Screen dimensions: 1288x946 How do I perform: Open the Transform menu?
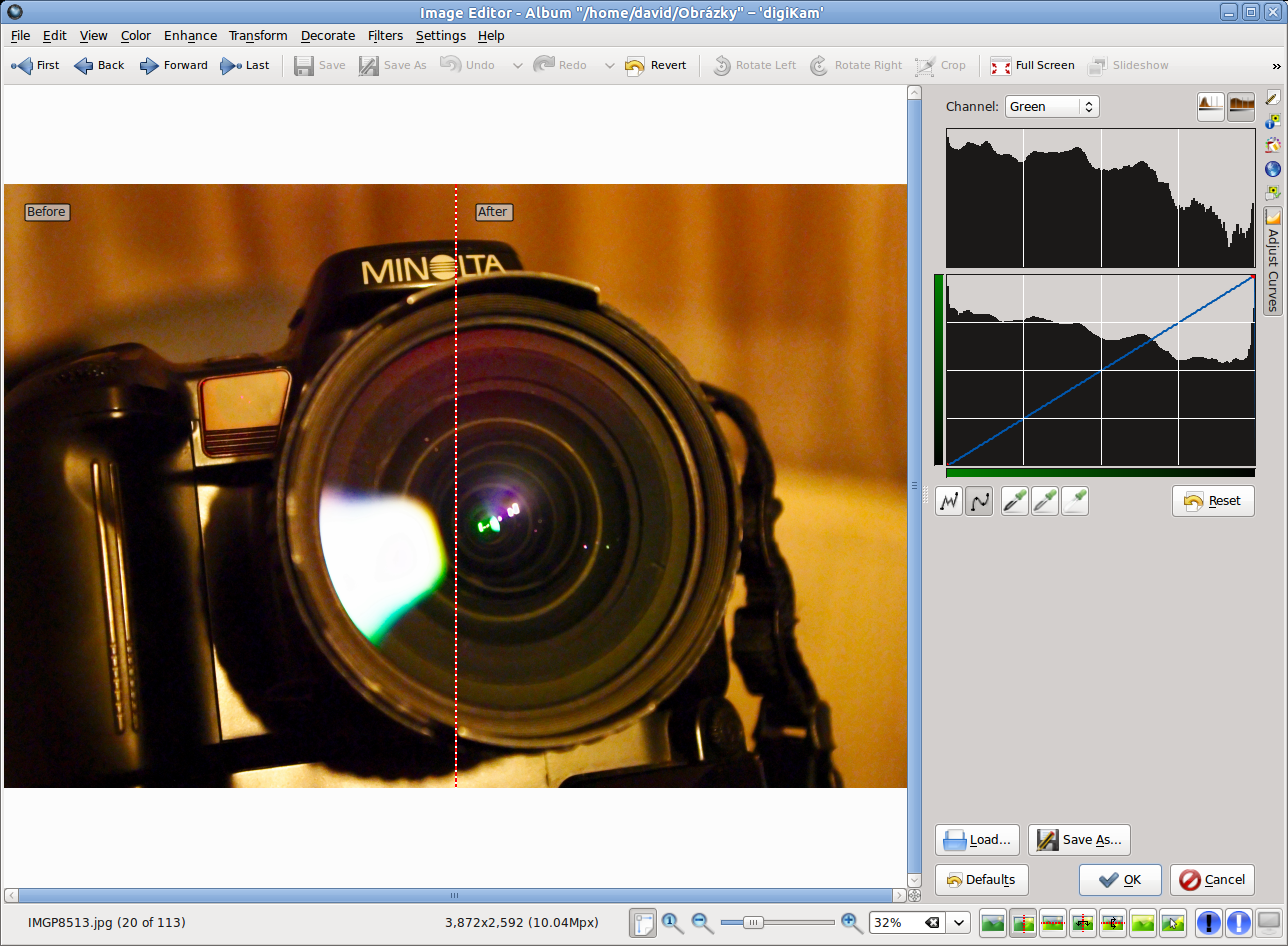(x=258, y=35)
